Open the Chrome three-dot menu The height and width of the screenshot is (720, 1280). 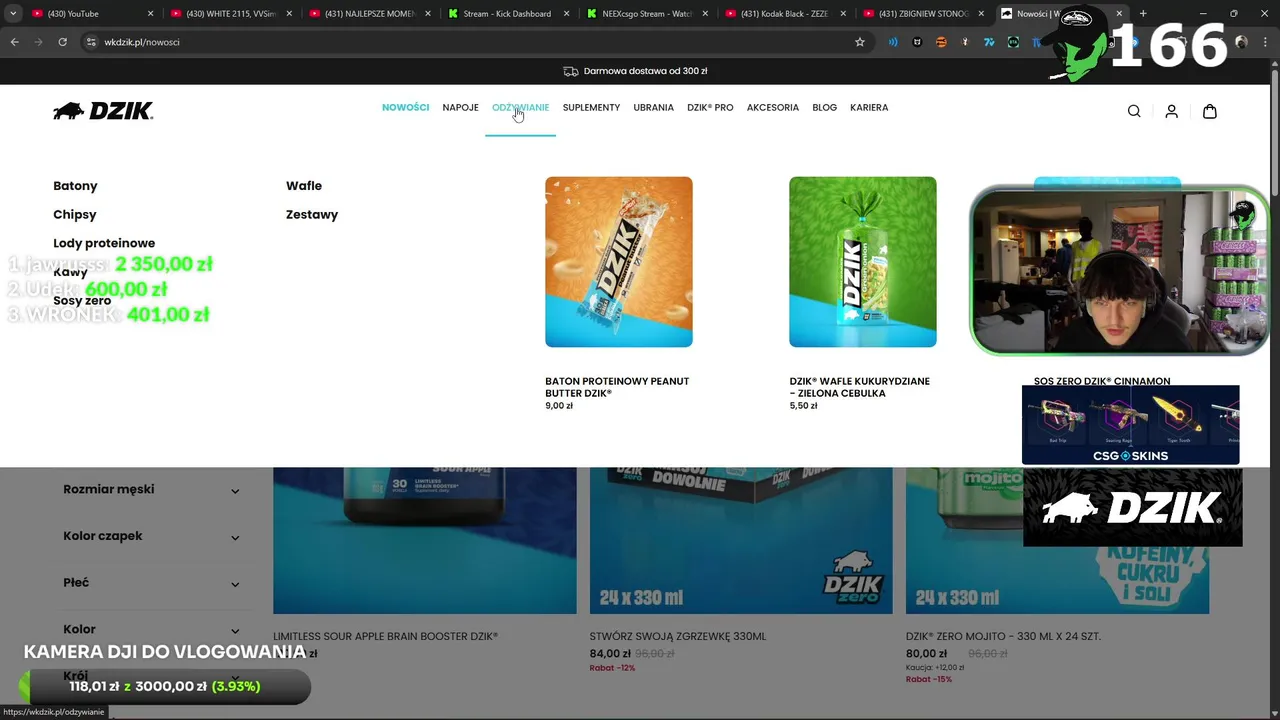(x=1266, y=42)
